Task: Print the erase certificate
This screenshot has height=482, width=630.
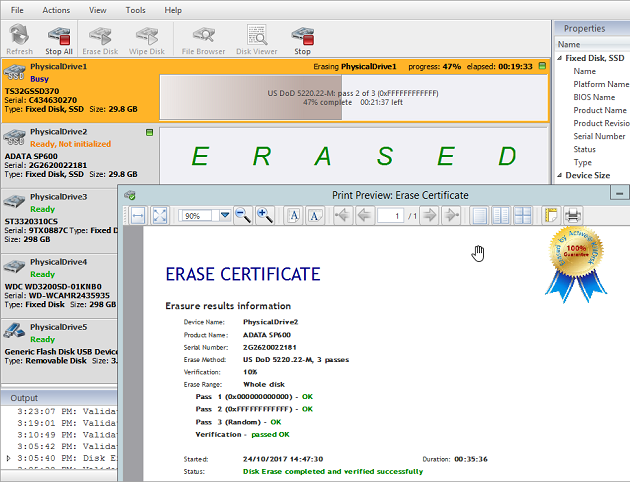Action: 573,215
